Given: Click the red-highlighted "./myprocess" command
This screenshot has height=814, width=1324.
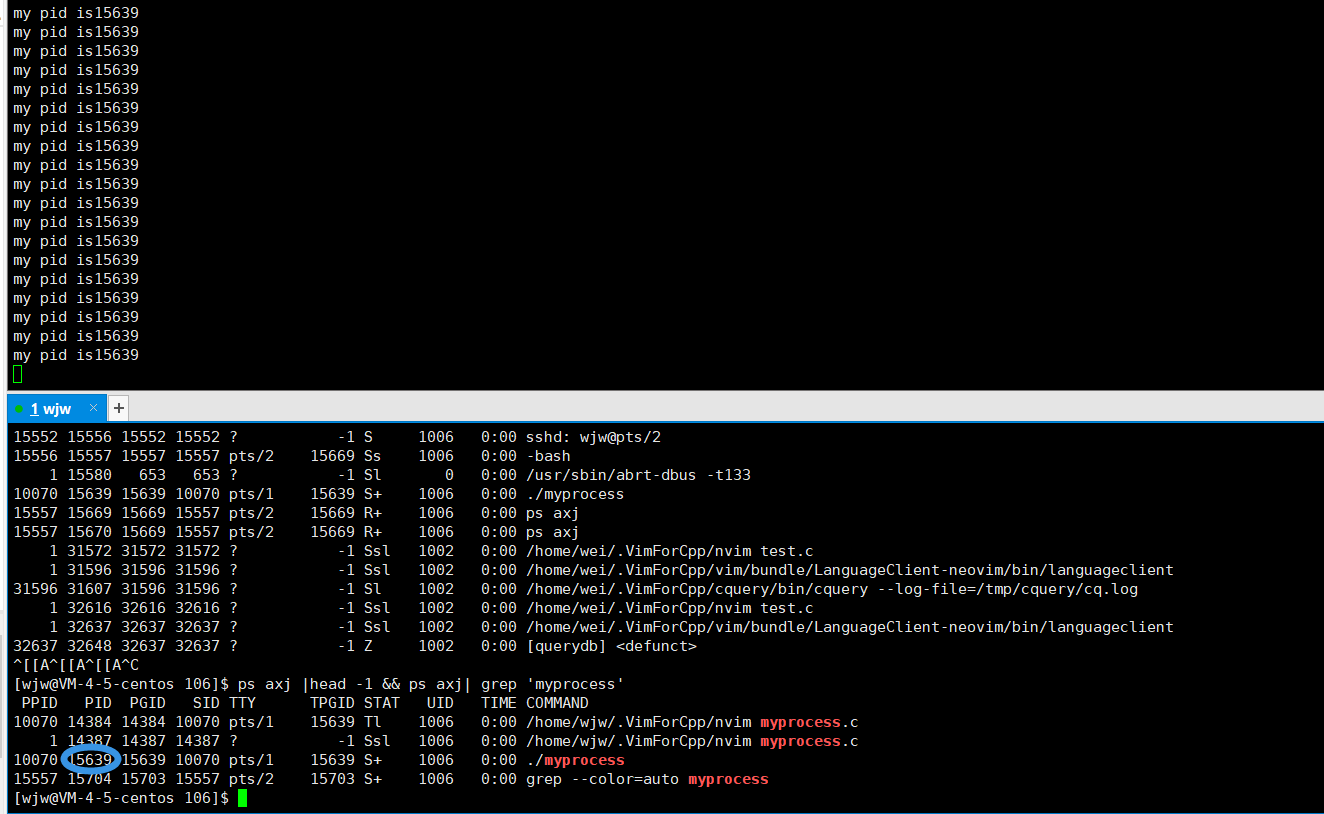Looking at the screenshot, I should tap(575, 760).
